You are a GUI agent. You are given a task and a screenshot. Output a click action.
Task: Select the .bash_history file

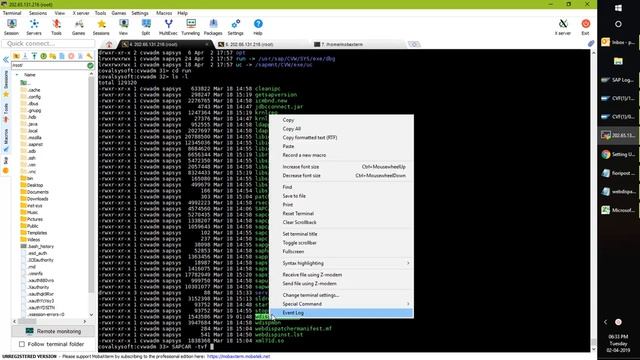pos(37,247)
